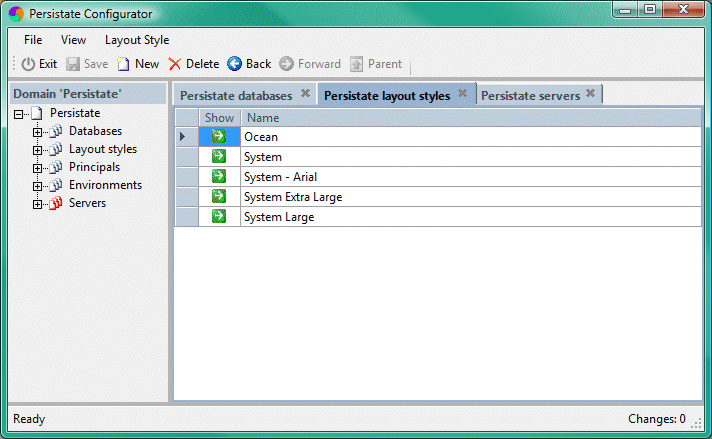Expand the Layout styles tree node

[38, 150]
